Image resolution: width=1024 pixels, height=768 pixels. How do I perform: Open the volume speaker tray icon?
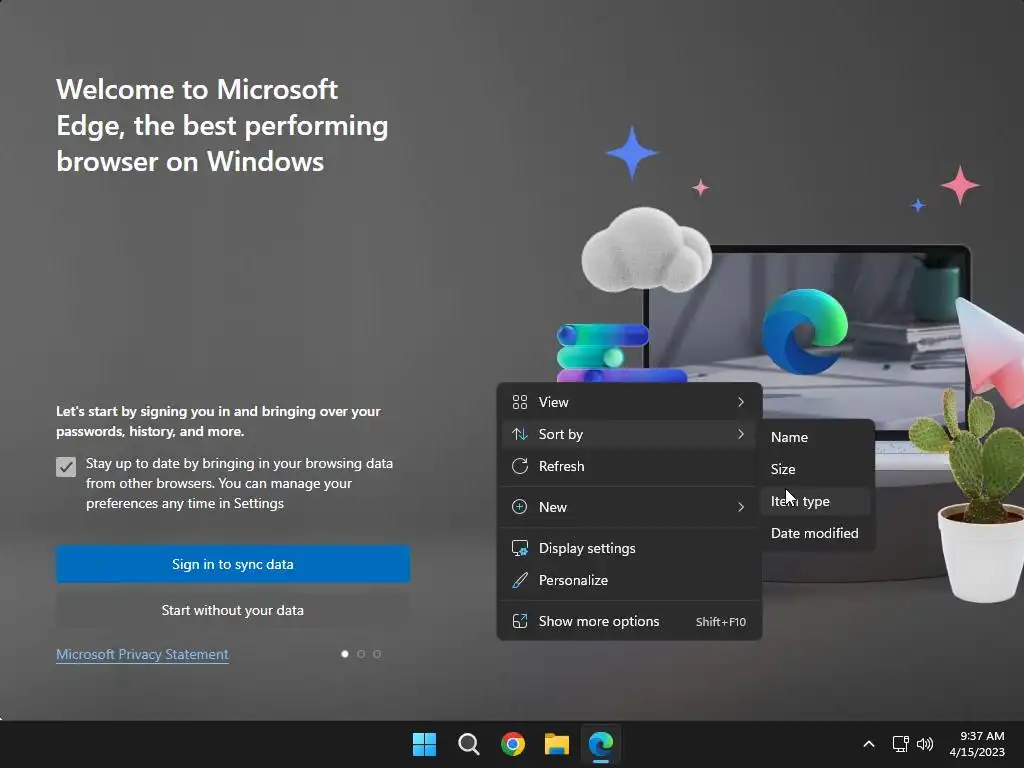[x=925, y=744]
